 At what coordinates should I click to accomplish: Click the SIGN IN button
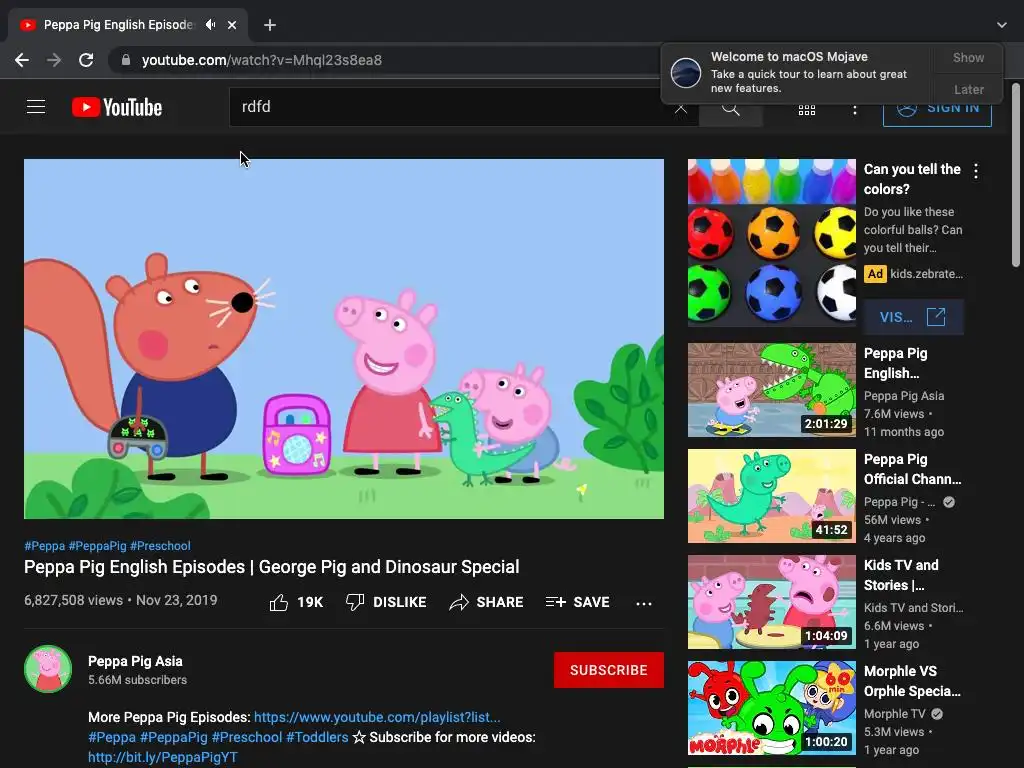point(937,111)
